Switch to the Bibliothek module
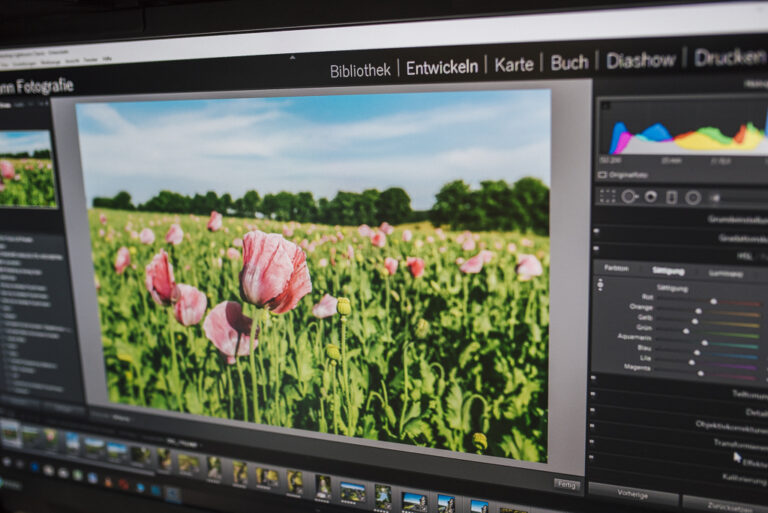The height and width of the screenshot is (513, 768). point(360,71)
